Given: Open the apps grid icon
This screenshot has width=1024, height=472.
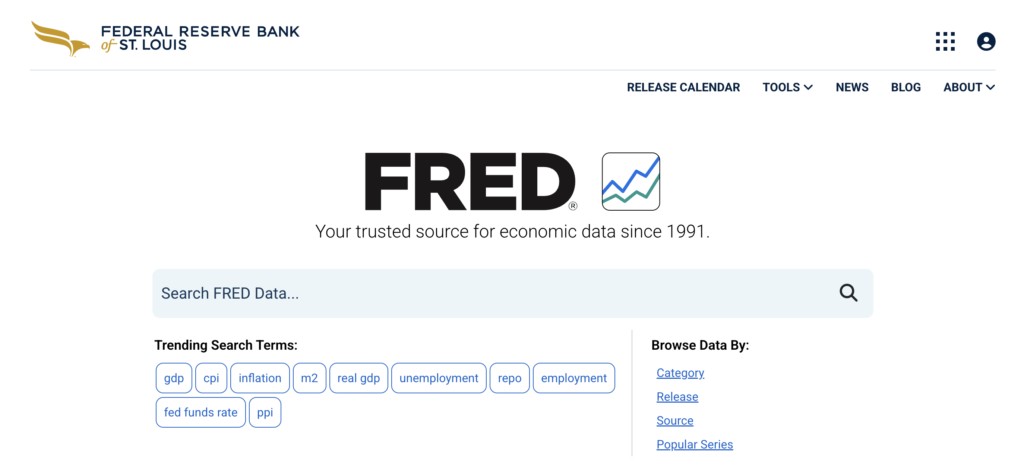Looking at the screenshot, I should pyautogui.click(x=945, y=41).
